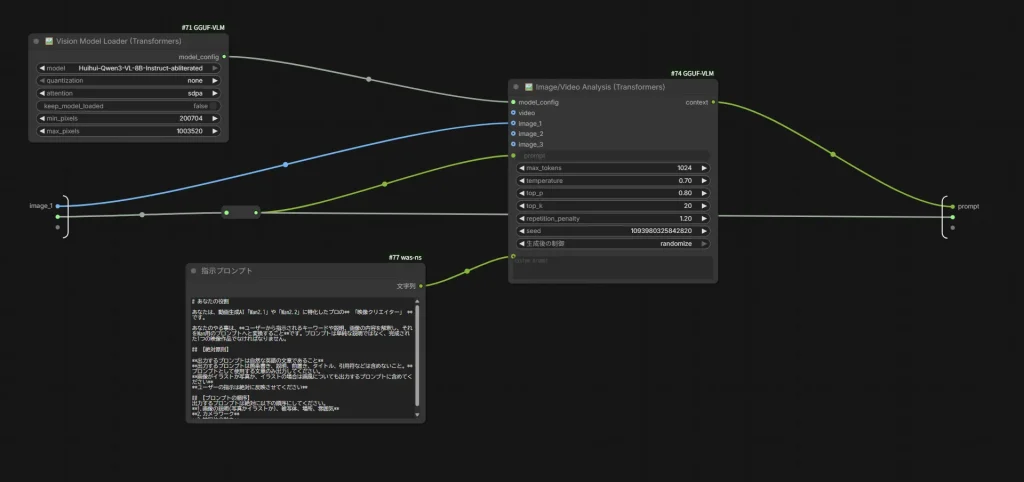Click the video input port

tap(513, 113)
